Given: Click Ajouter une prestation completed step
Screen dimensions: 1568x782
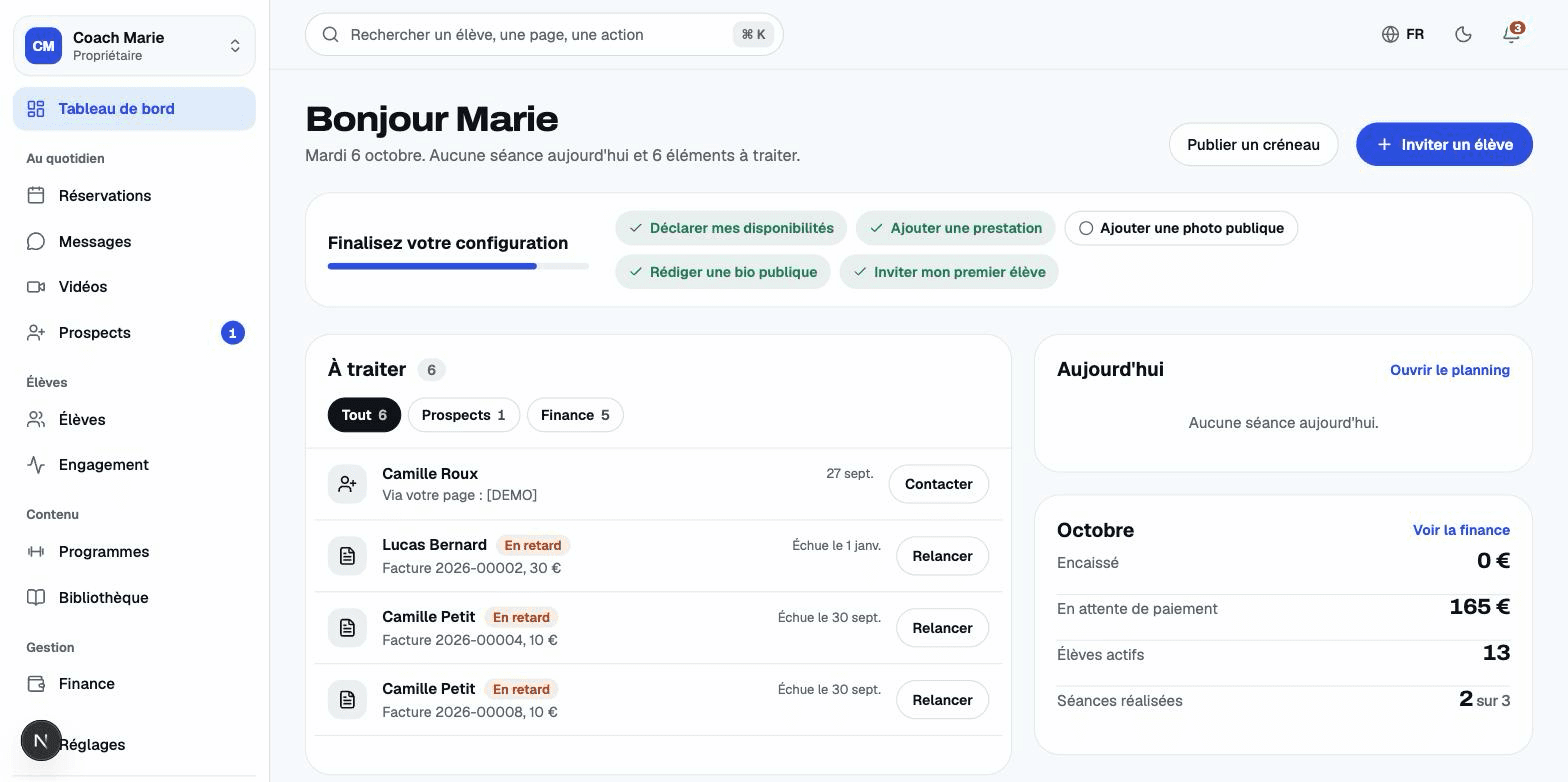Looking at the screenshot, I should [x=955, y=228].
